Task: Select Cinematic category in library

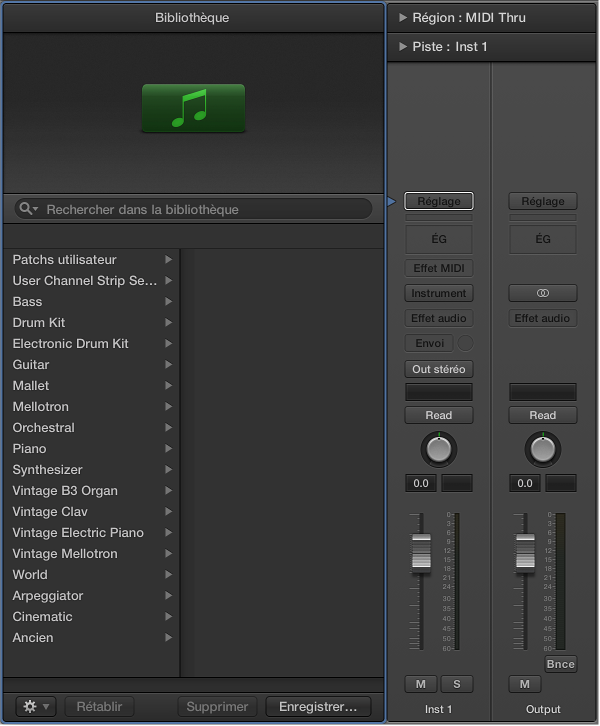Action: tap(92, 617)
